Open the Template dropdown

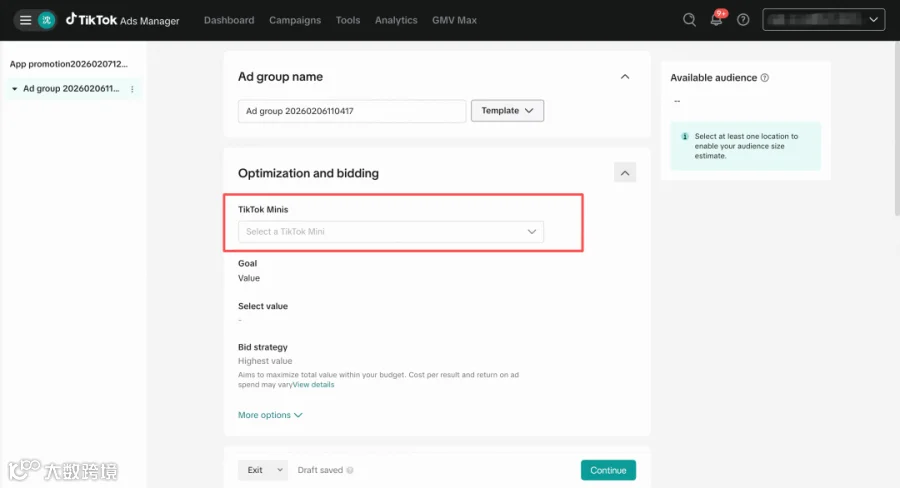pyautogui.click(x=507, y=111)
